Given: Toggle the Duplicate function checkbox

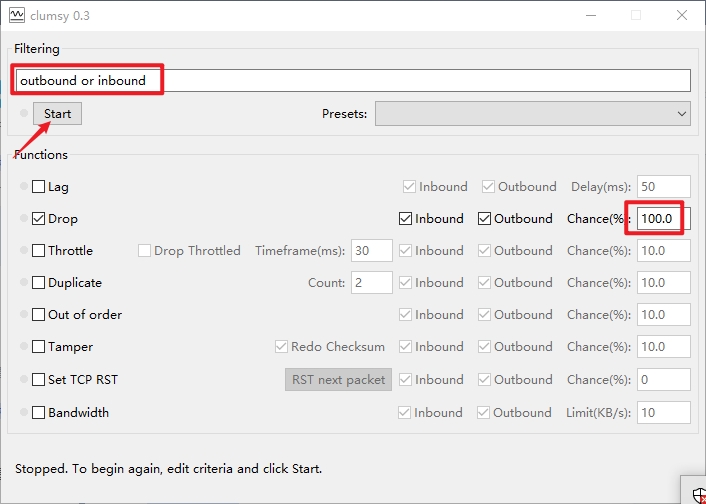Looking at the screenshot, I should click(x=39, y=283).
